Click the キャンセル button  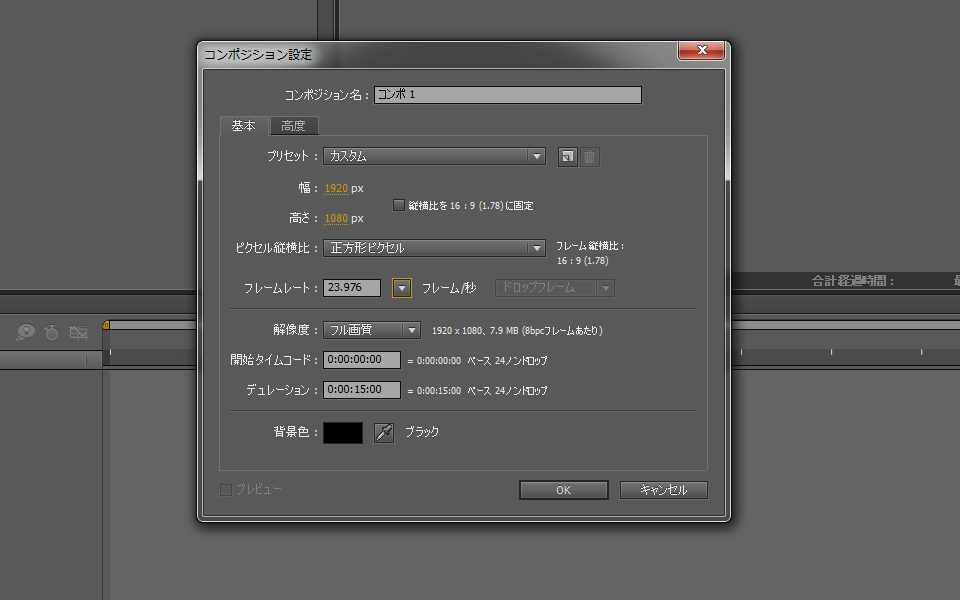point(664,490)
